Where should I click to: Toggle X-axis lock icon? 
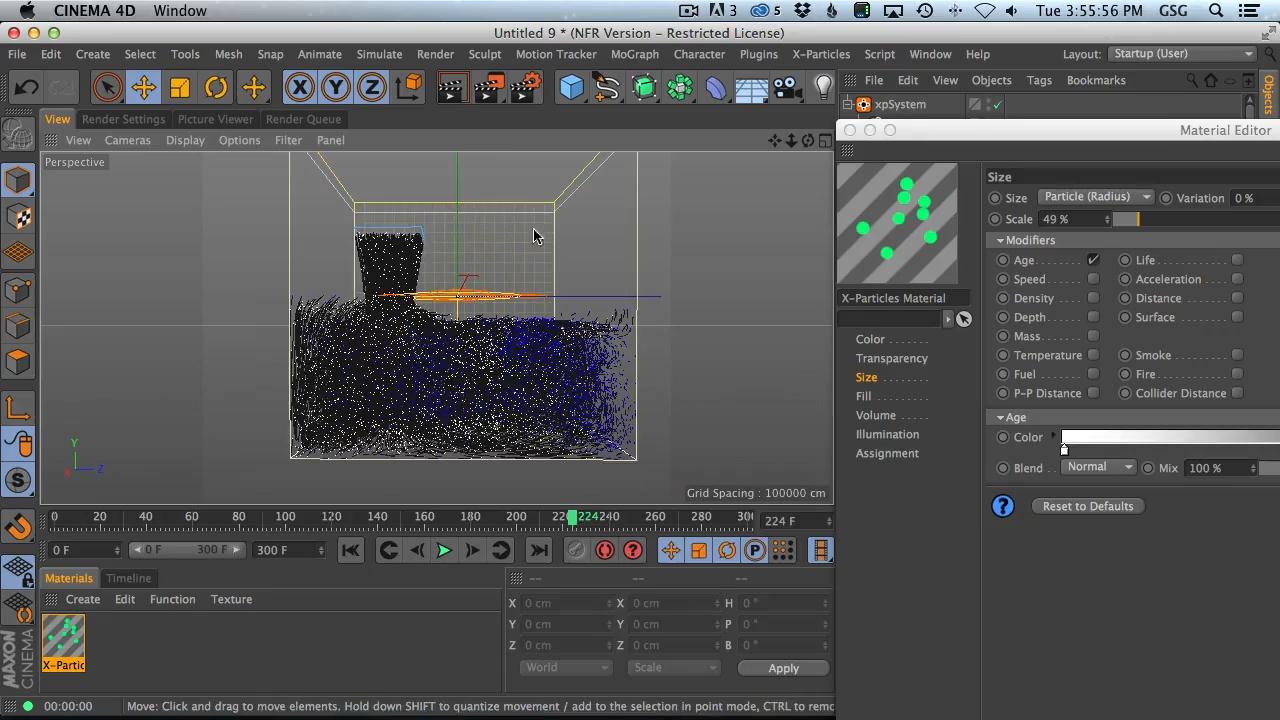click(299, 88)
